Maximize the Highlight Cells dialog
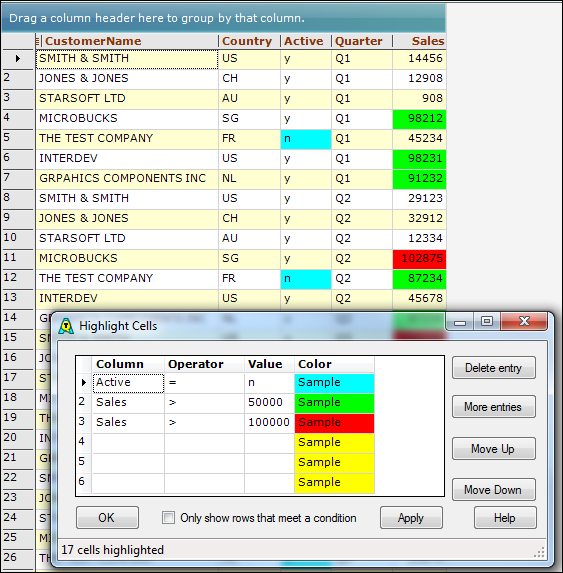 [x=487, y=322]
